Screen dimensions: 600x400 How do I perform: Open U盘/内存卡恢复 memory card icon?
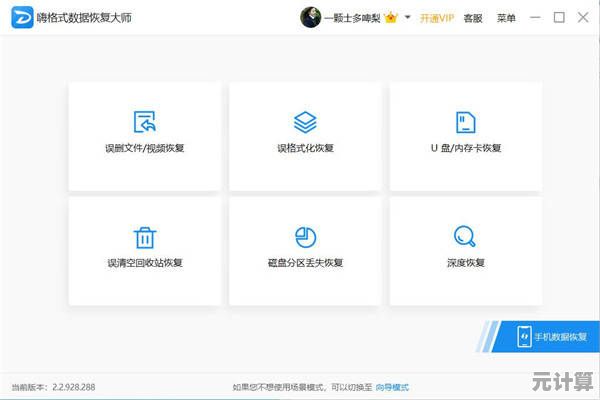click(465, 122)
